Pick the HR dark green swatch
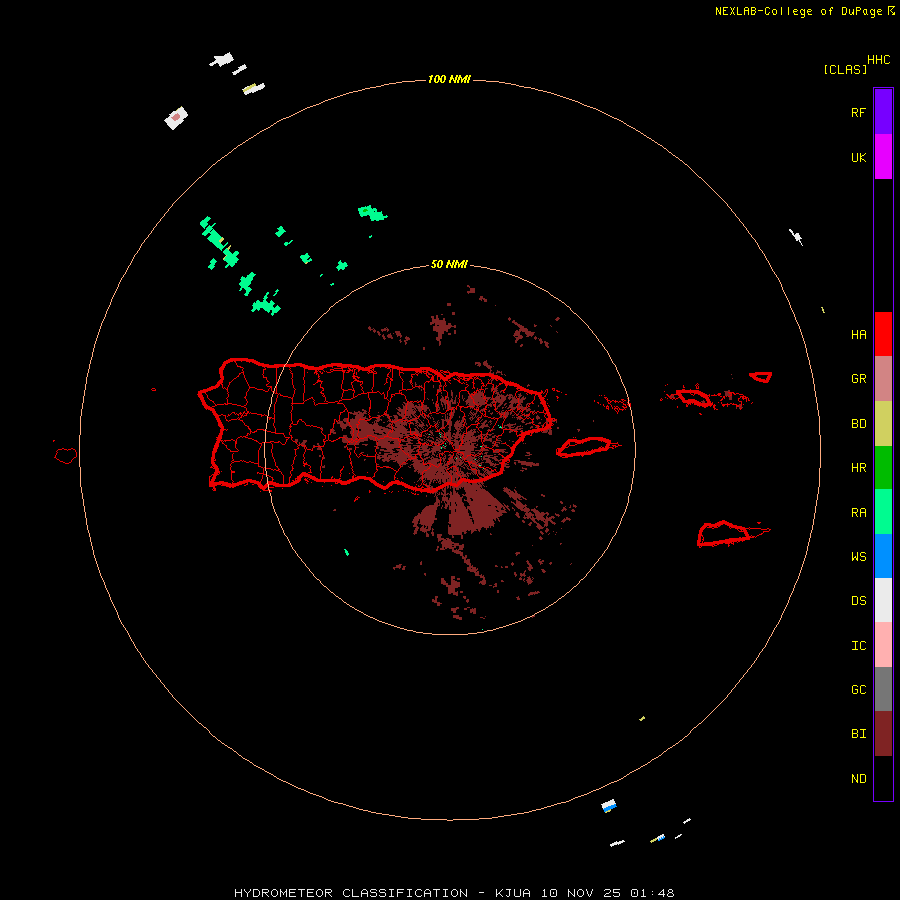900x900 pixels. coord(883,468)
